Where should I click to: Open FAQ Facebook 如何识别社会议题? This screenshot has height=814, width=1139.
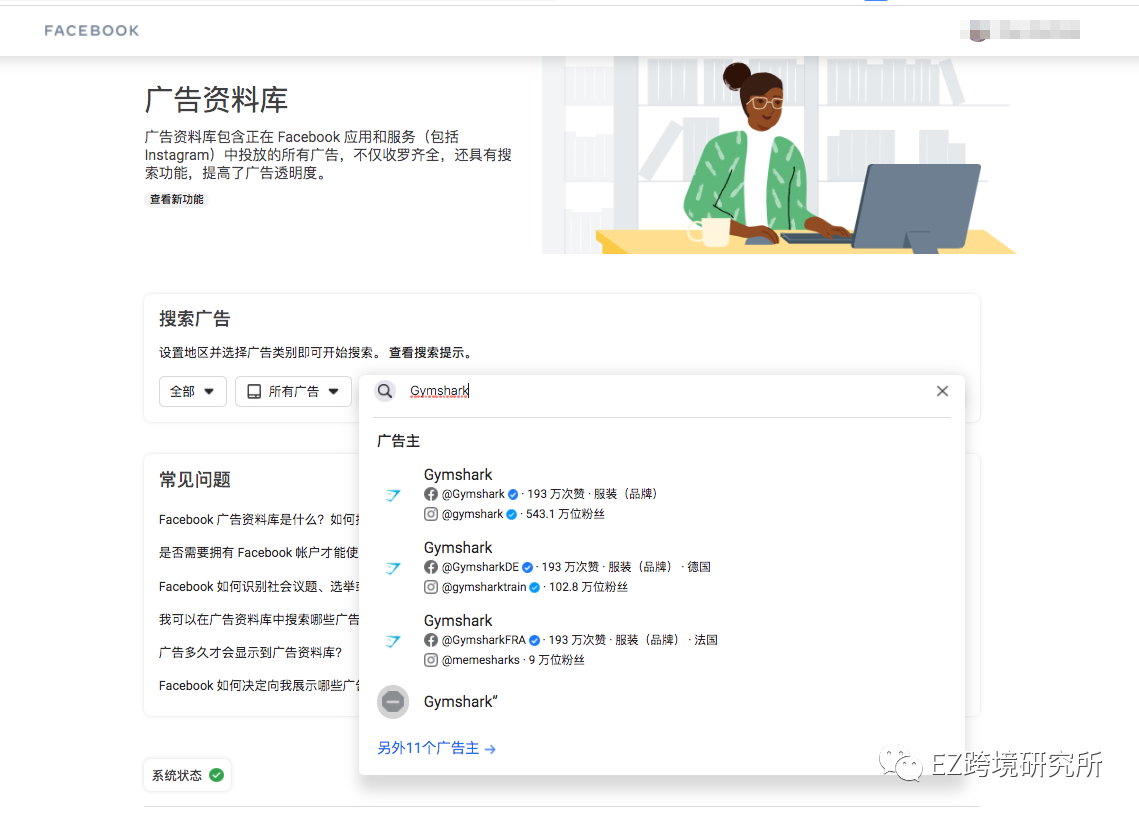pos(259,587)
